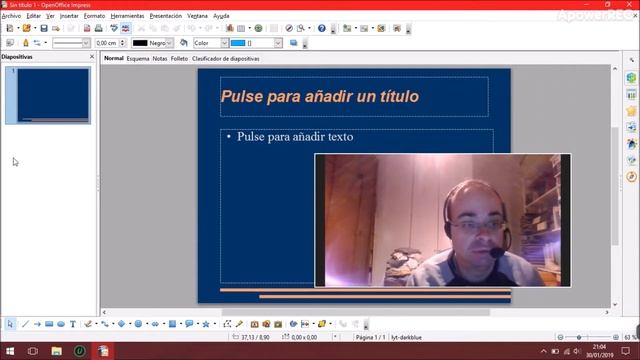Open the line style dropdown

(86, 43)
